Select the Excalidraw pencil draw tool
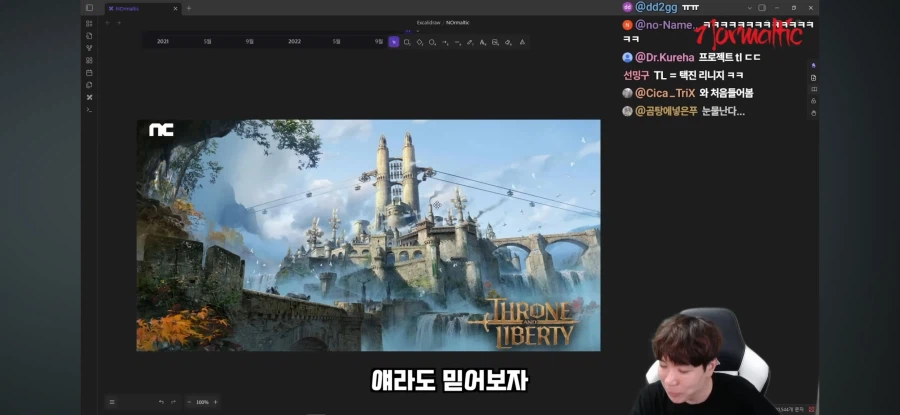900x415 pixels. point(470,42)
